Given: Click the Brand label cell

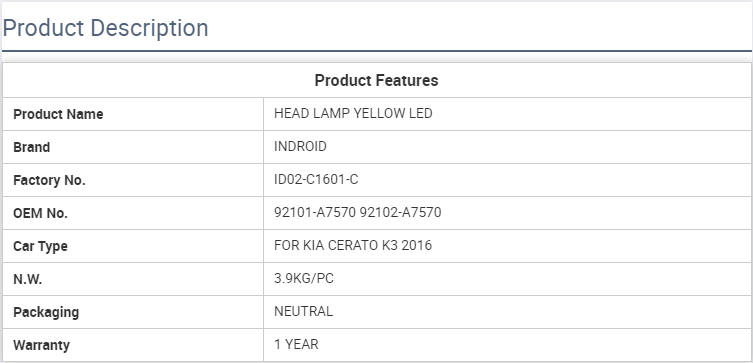Looking at the screenshot, I should 133,147.
